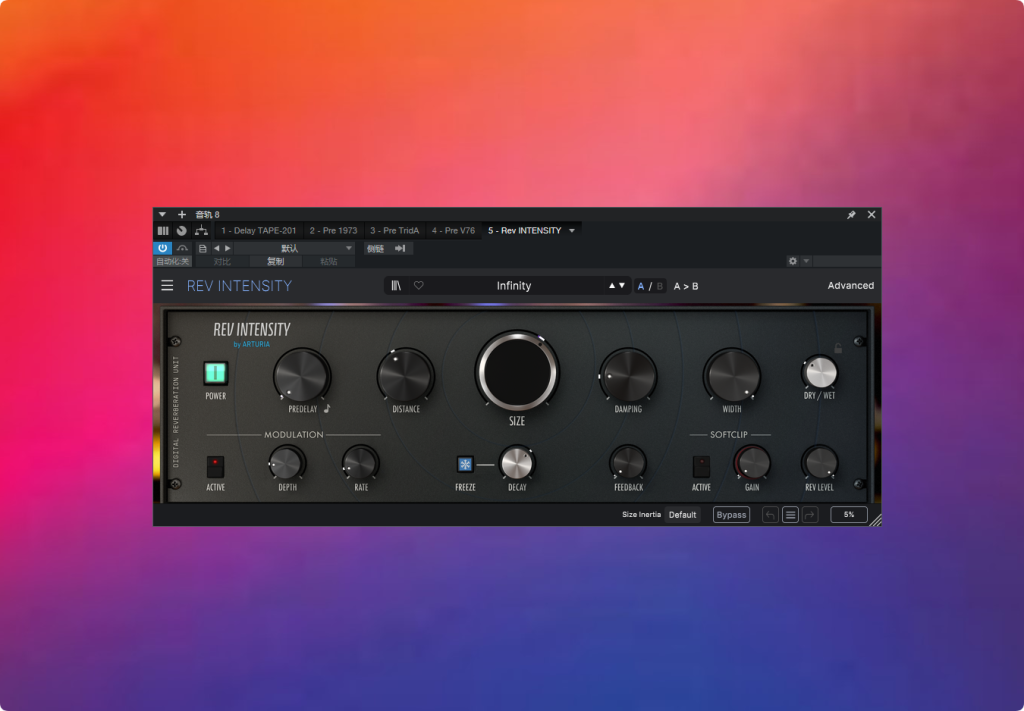Switch to the 1 - Delay TAPE-201 tab
The width and height of the screenshot is (1024, 711).
pos(259,230)
